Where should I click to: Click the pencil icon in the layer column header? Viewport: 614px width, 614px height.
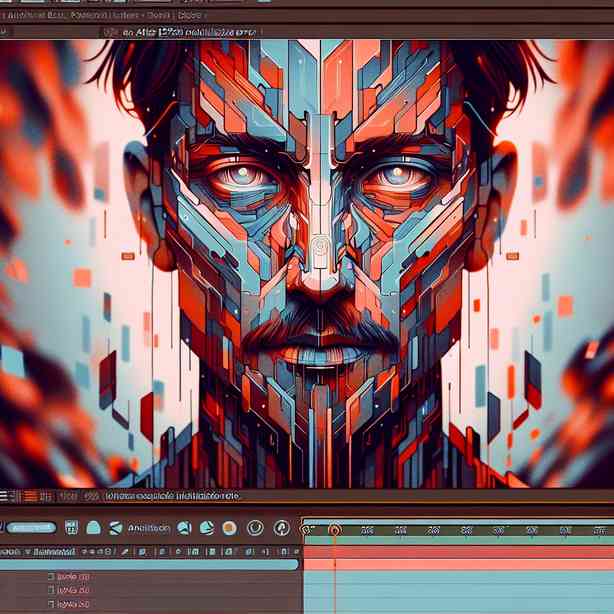point(125,552)
